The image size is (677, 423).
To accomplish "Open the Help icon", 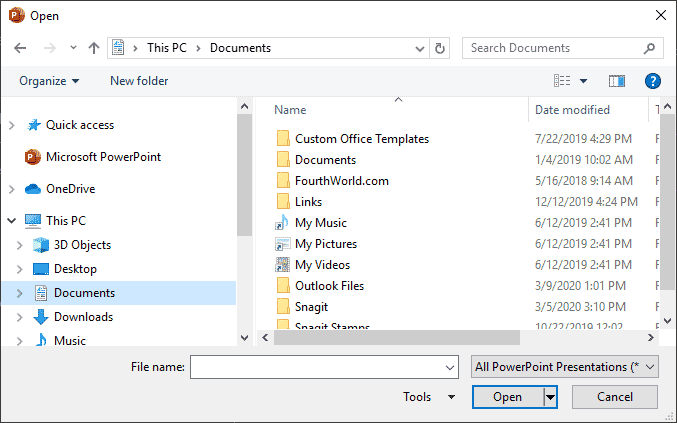I will 652,81.
